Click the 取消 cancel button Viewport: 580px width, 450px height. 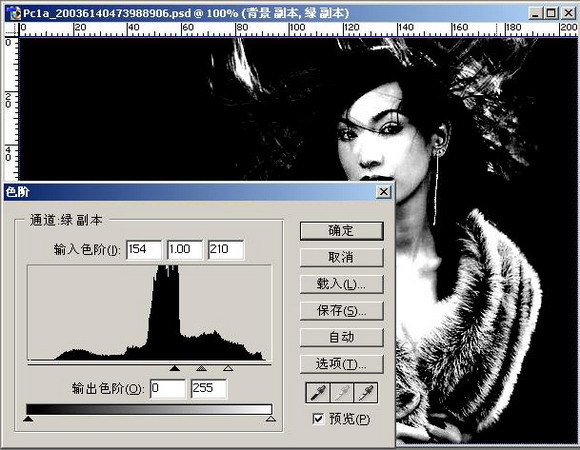[341, 257]
